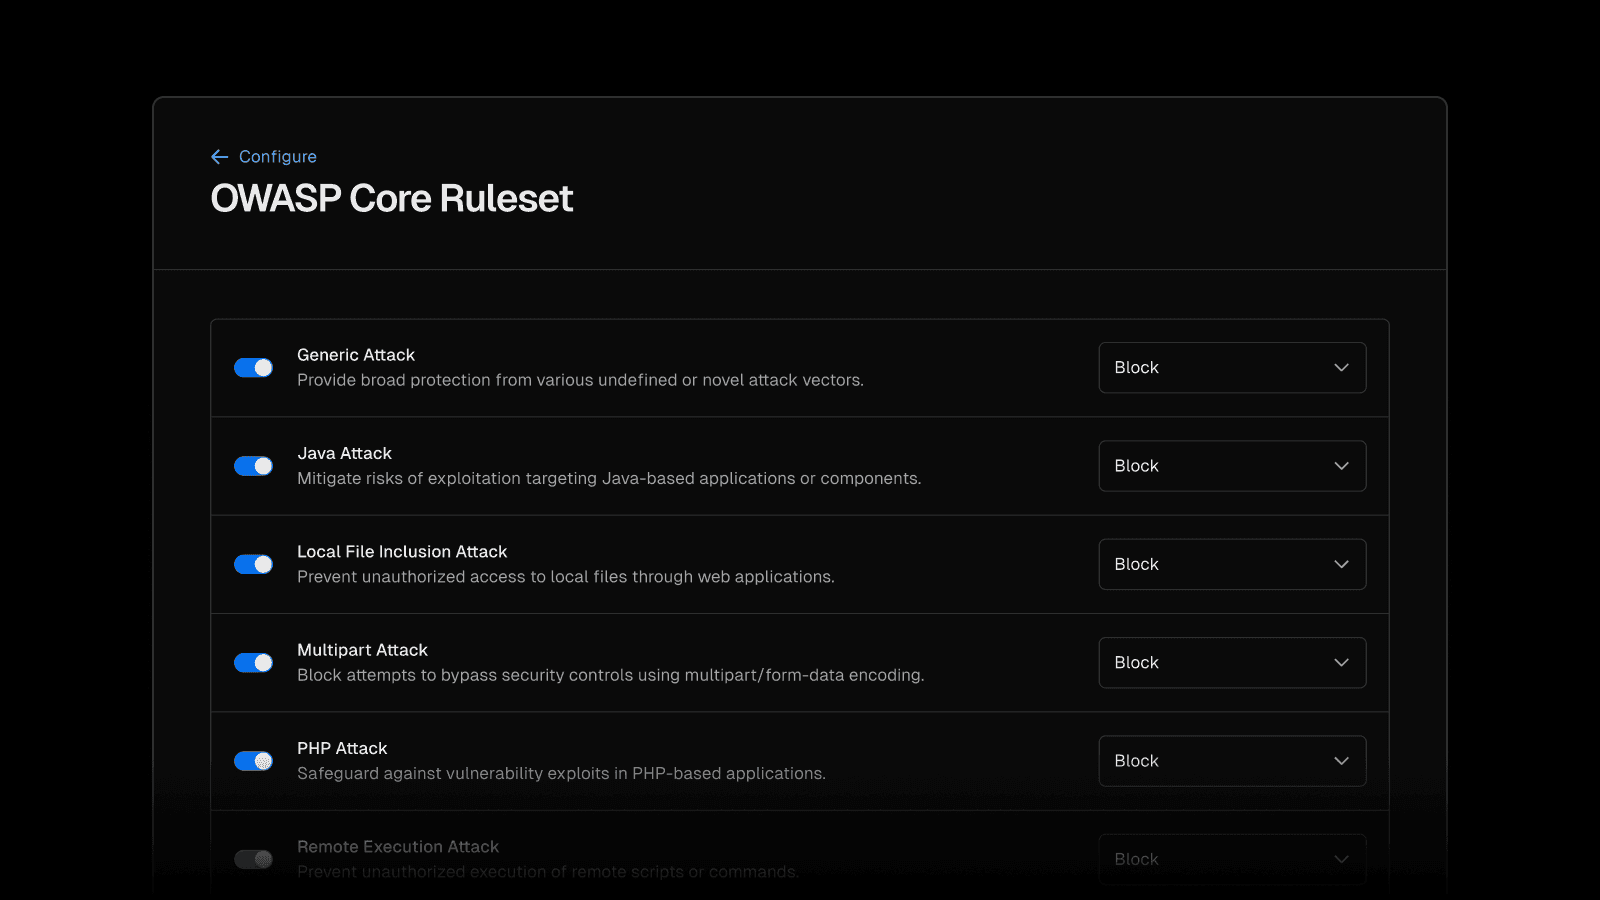Open the Generic Attack action dropdown
Screen dimensions: 1600x900
pyautogui.click(x=1231, y=368)
